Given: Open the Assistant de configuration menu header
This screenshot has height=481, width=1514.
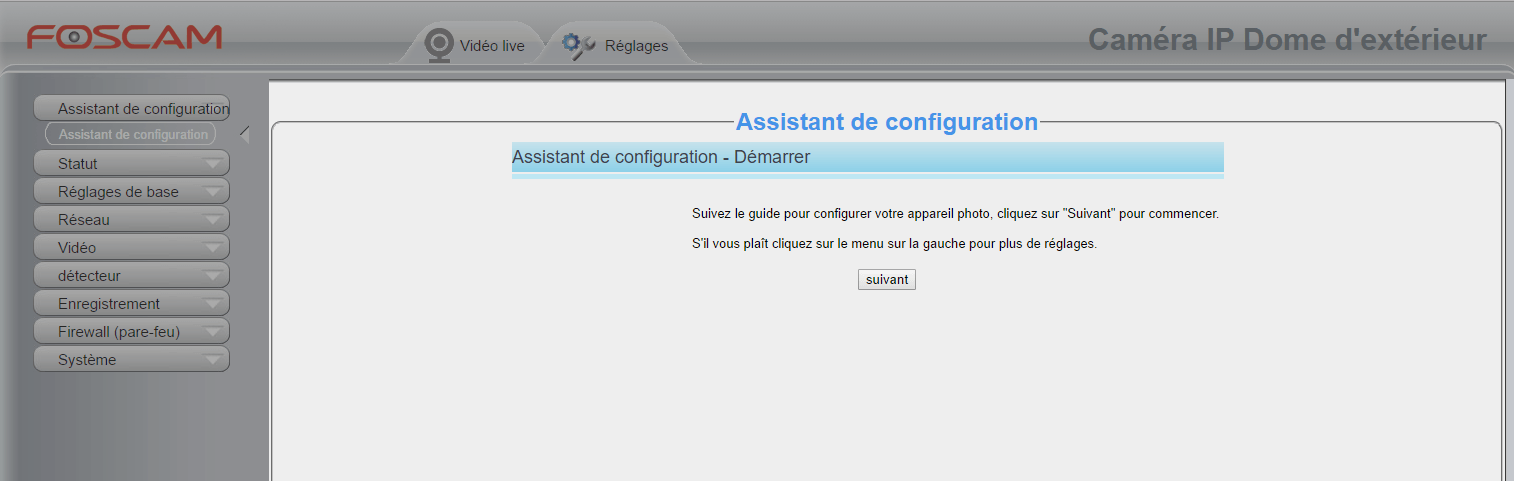Looking at the screenshot, I should 132,108.
